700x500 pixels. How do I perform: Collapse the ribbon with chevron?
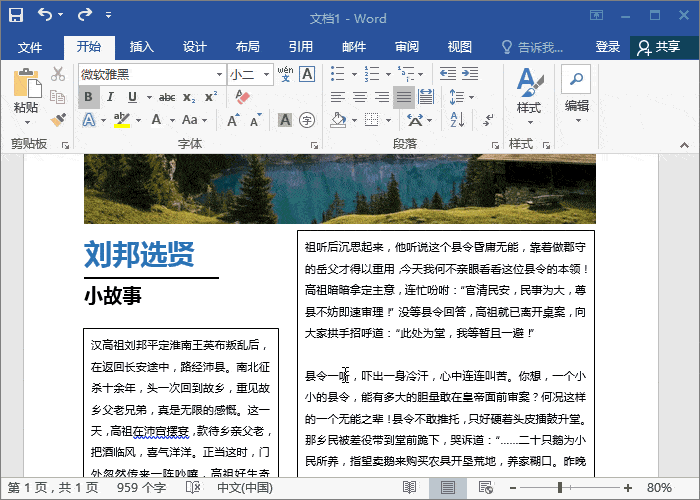684,145
